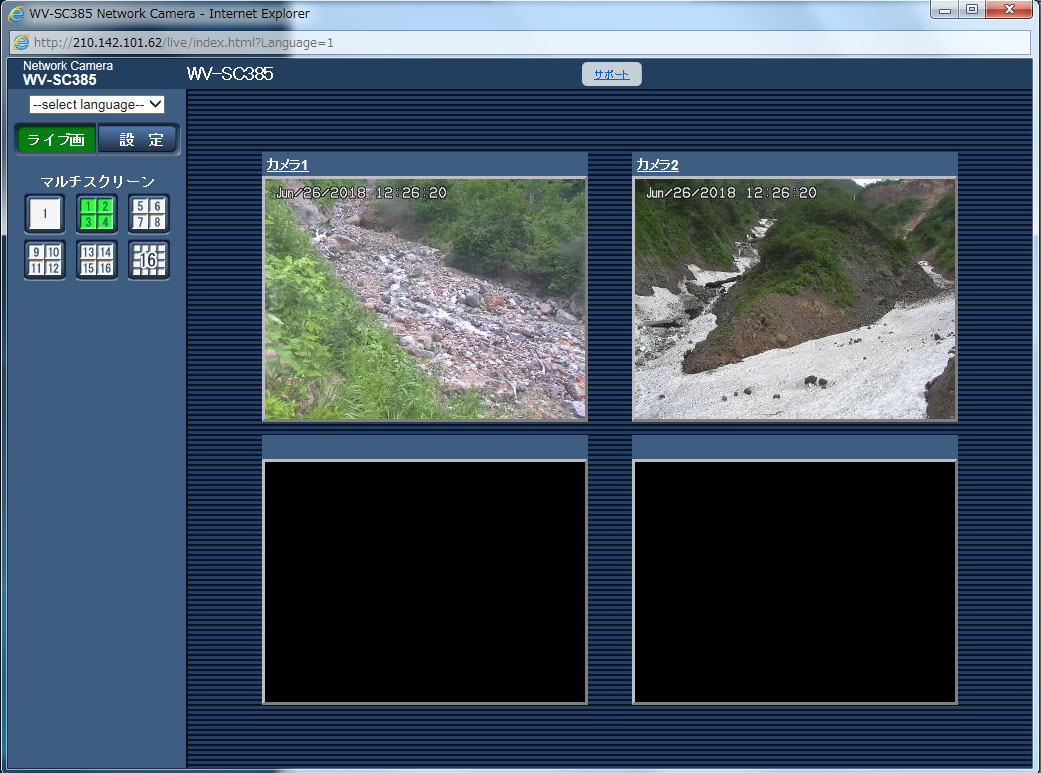Switch to the ライブ画 live tab
The height and width of the screenshot is (773, 1041).
56,139
